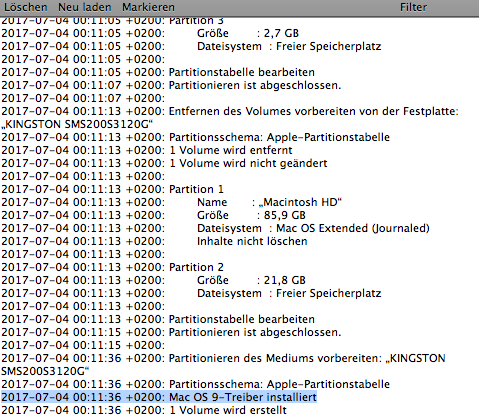Image resolution: width=479 pixels, height=417 pixels.
Task: Select the '1 Volume wird nicht geändert' line
Action: (x=164, y=163)
